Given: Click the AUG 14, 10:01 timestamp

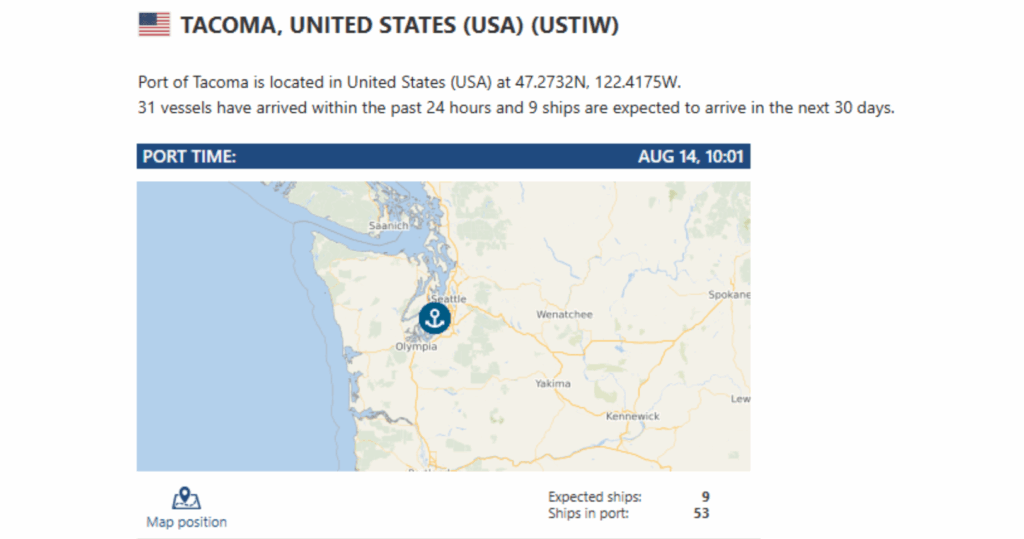Looking at the screenshot, I should click(x=690, y=157).
